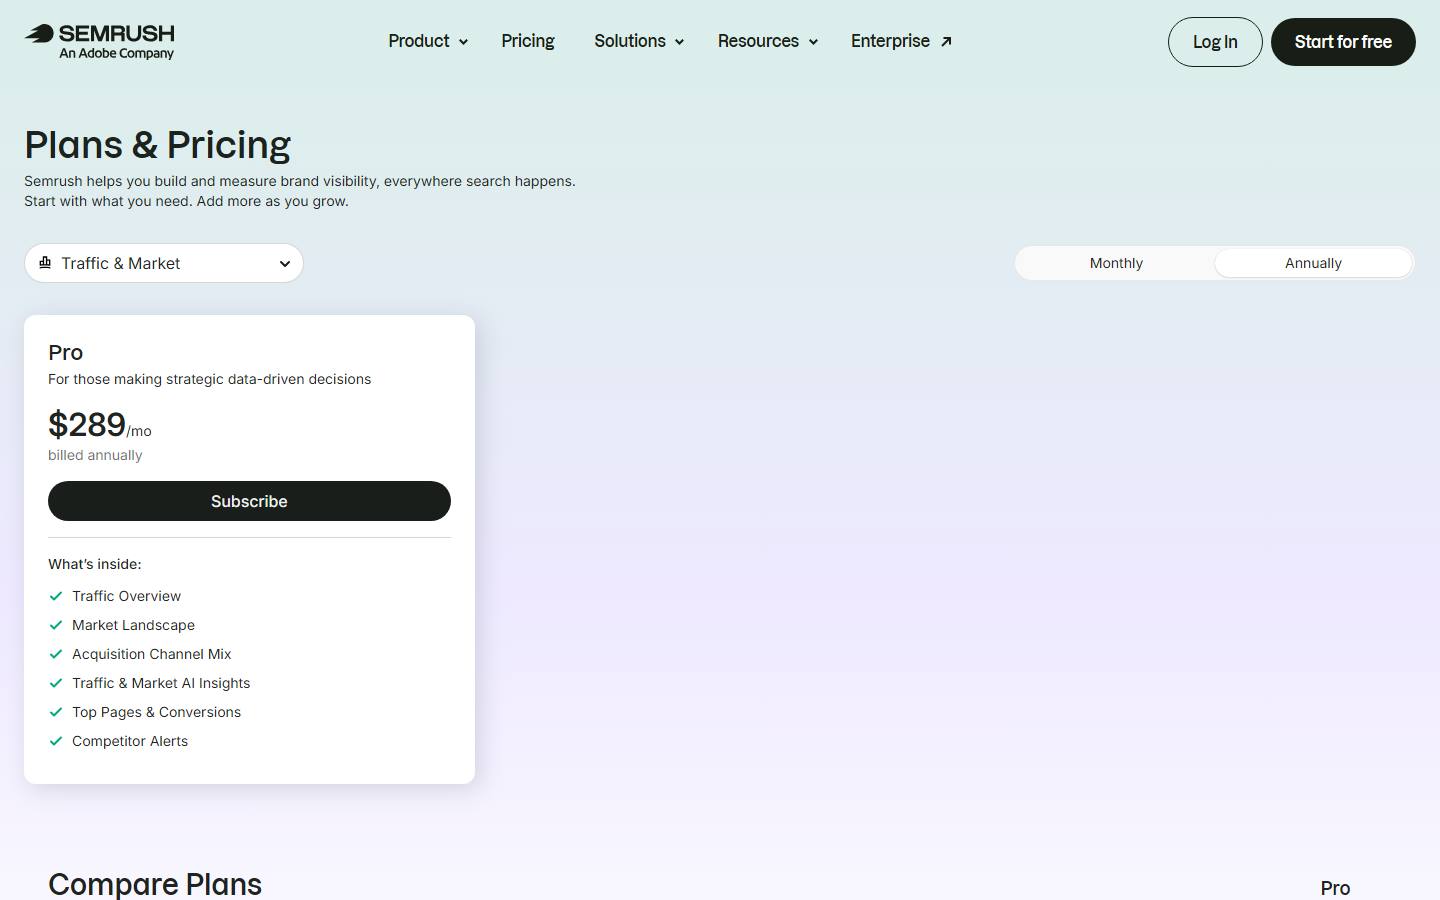Switch billing to Monthly
This screenshot has height=900, width=1440.
[1116, 263]
